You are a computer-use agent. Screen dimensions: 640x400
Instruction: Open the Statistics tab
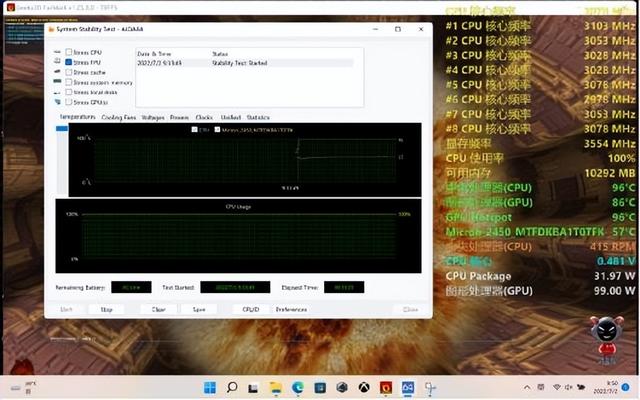pos(258,118)
